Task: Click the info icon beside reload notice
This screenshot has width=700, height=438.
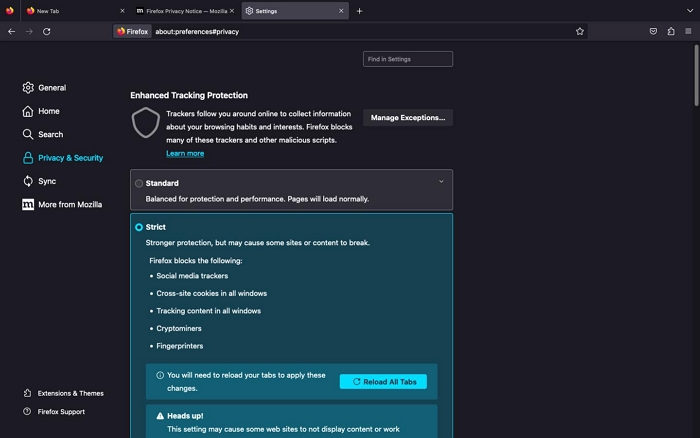Action: click(x=160, y=375)
